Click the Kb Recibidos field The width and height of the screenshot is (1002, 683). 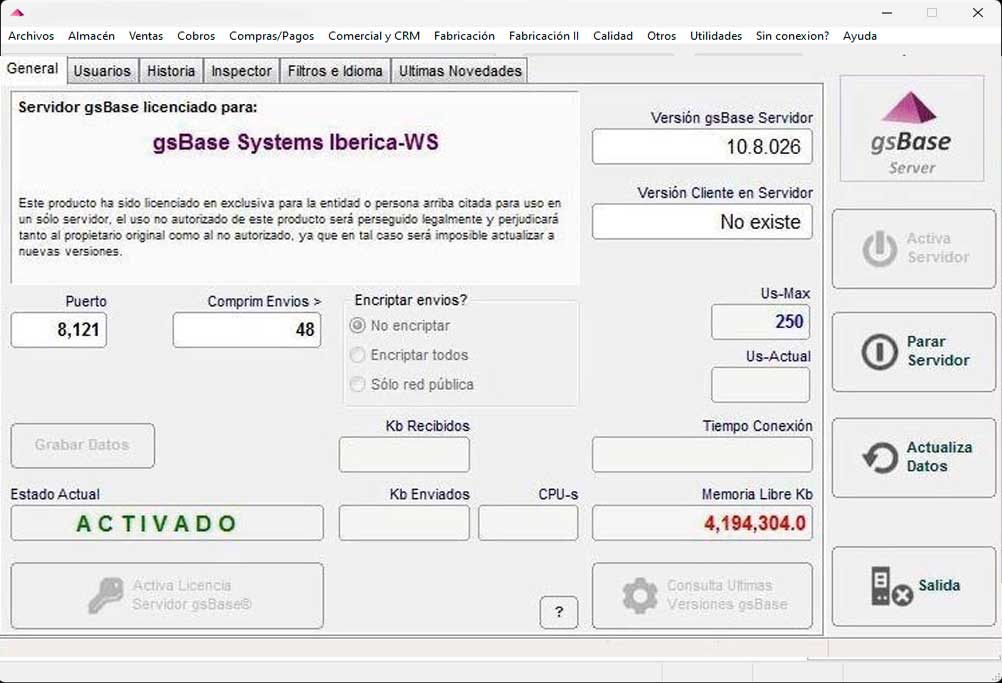(x=405, y=454)
